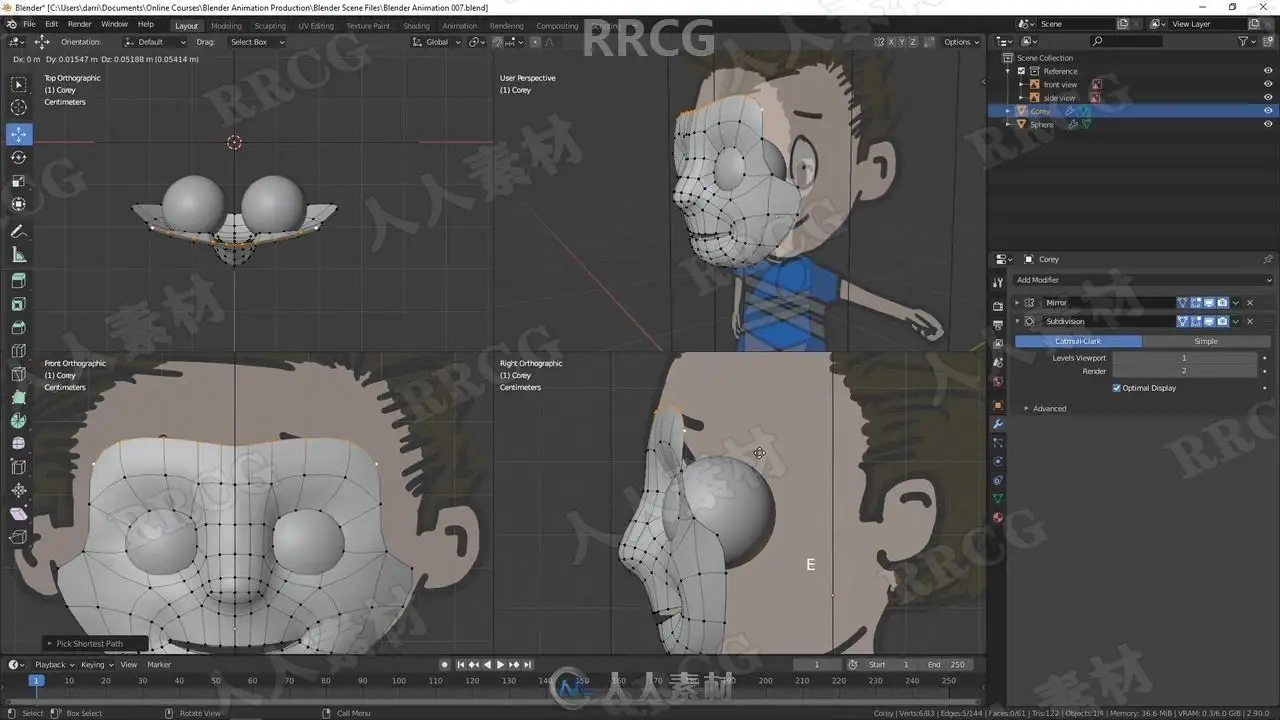This screenshot has width=1280, height=720.
Task: Hide the front view object
Action: click(1268, 84)
